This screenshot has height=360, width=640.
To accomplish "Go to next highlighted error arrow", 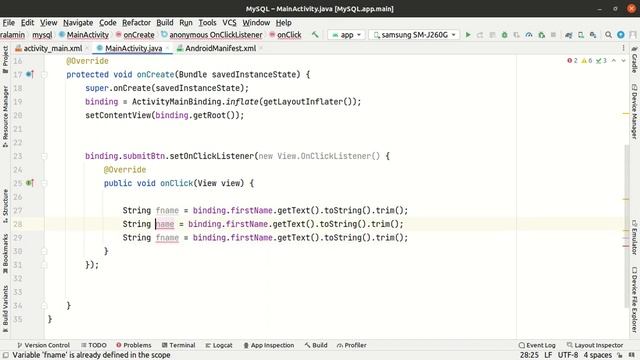I will coord(623,60).
